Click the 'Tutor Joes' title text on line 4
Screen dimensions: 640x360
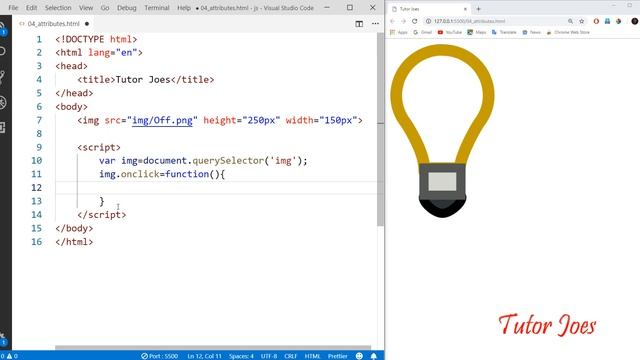[143, 80]
